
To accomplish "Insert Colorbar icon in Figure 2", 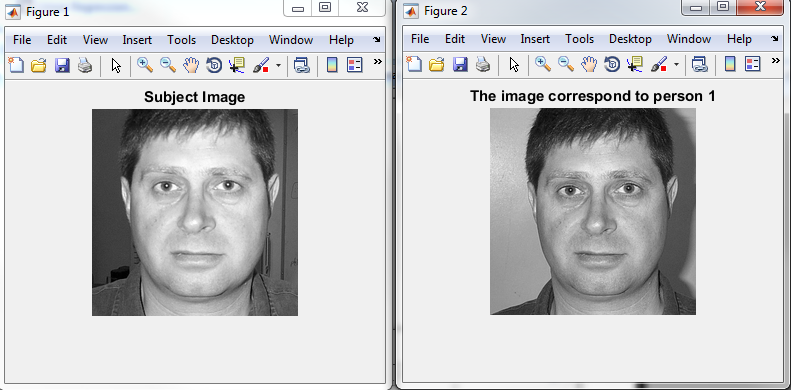I will [x=730, y=64].
